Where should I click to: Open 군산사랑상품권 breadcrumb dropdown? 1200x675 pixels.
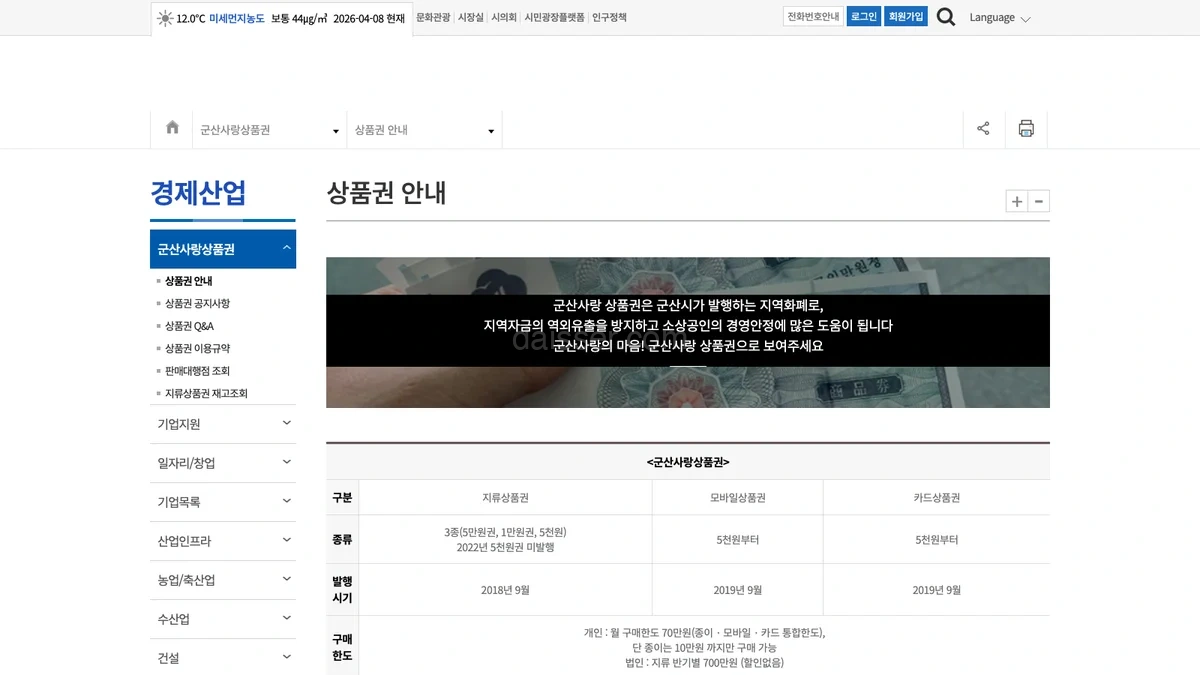coord(269,130)
